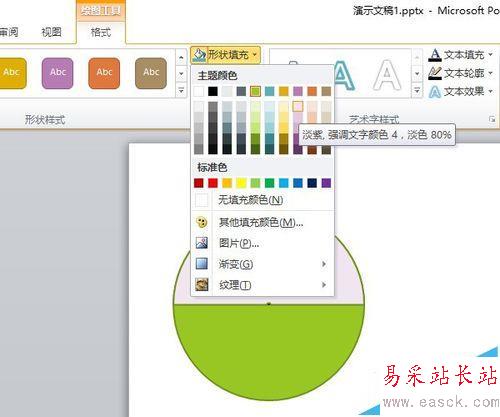Click the Text Effects (文本效果) icon
This screenshot has width=500, height=417.
click(435, 91)
